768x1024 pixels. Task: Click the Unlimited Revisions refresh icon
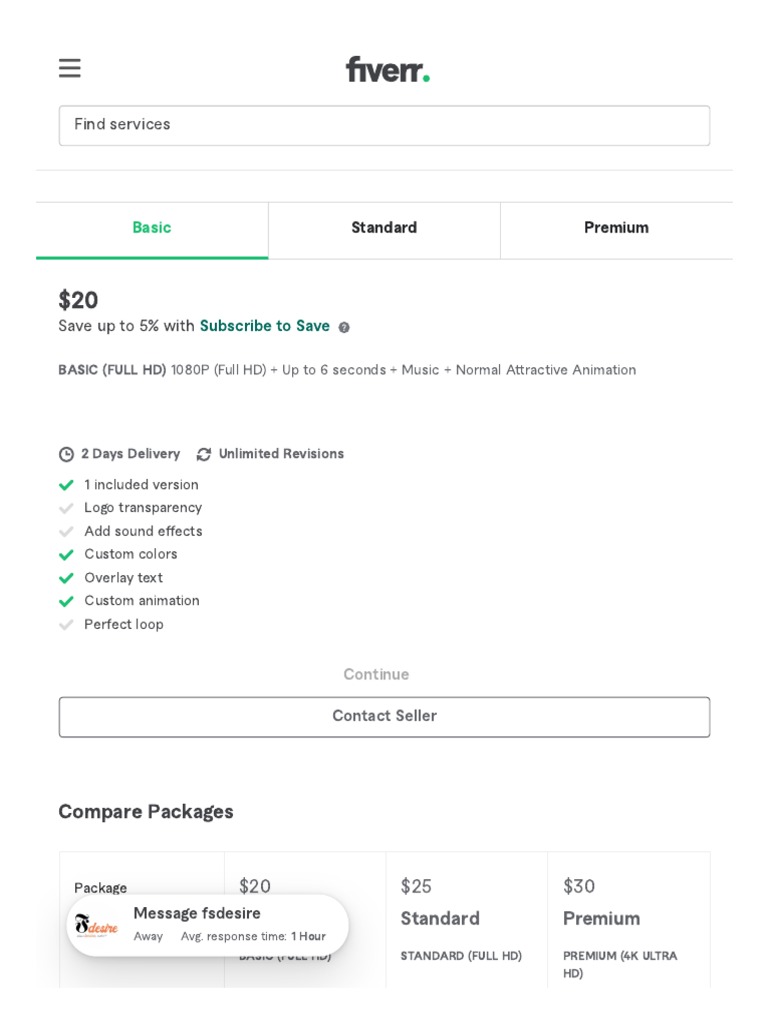point(204,454)
